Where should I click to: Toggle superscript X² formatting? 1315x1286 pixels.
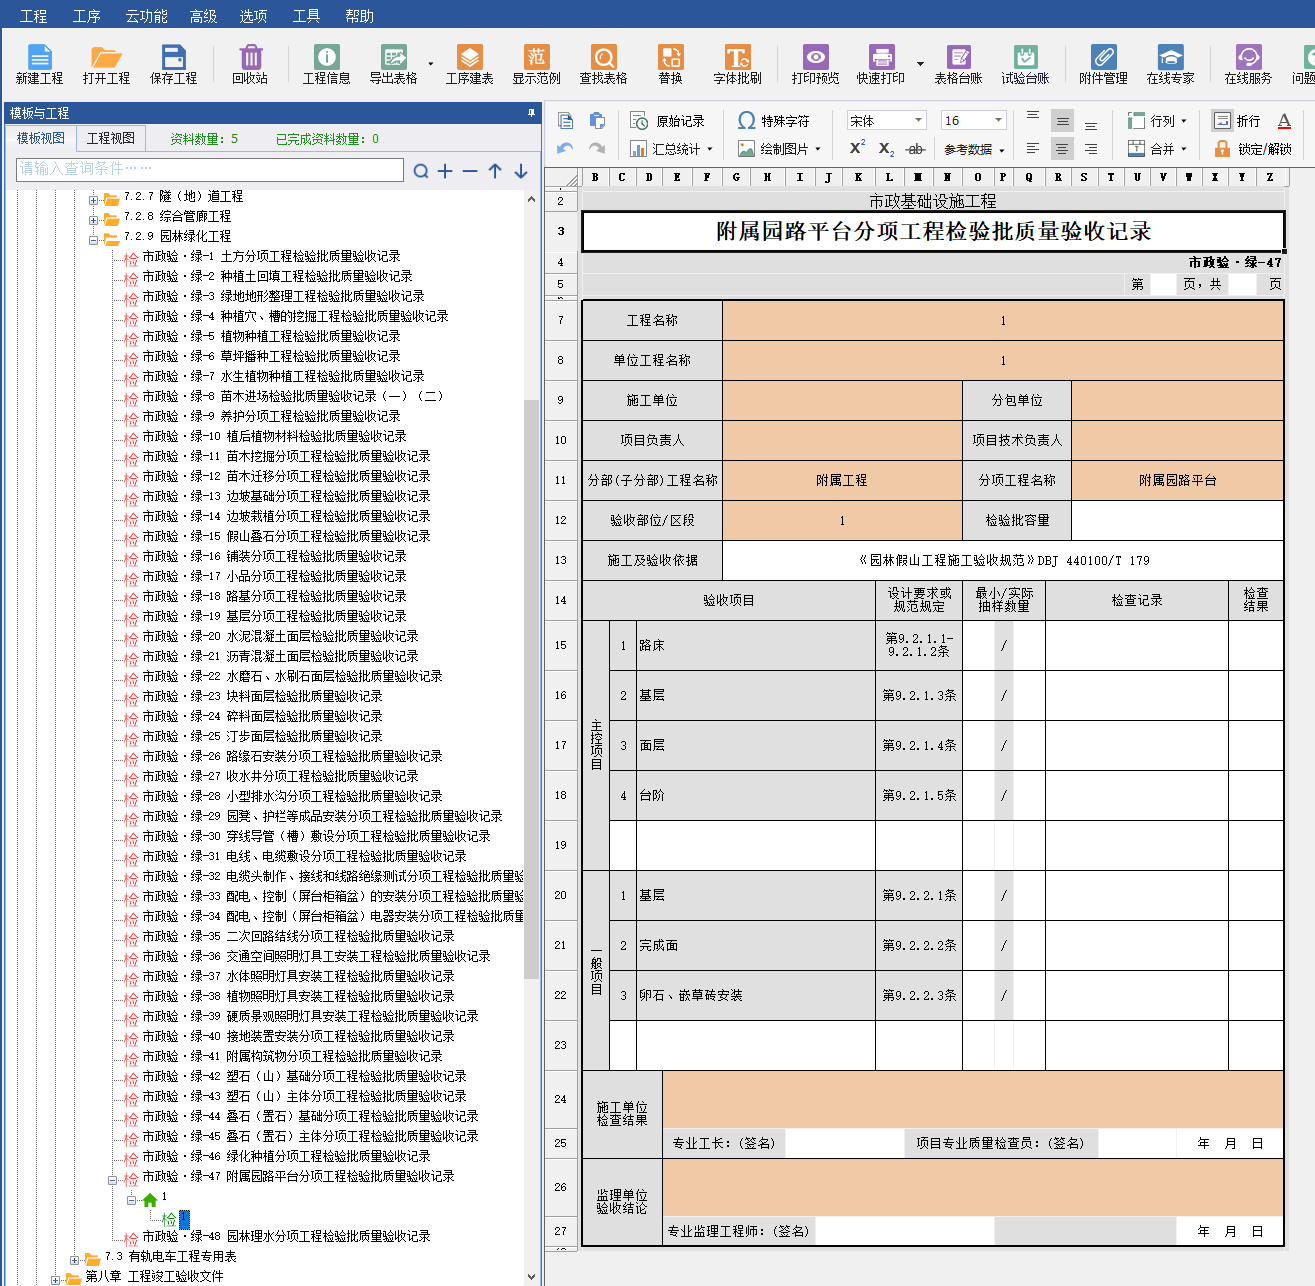pyautogui.click(x=857, y=148)
